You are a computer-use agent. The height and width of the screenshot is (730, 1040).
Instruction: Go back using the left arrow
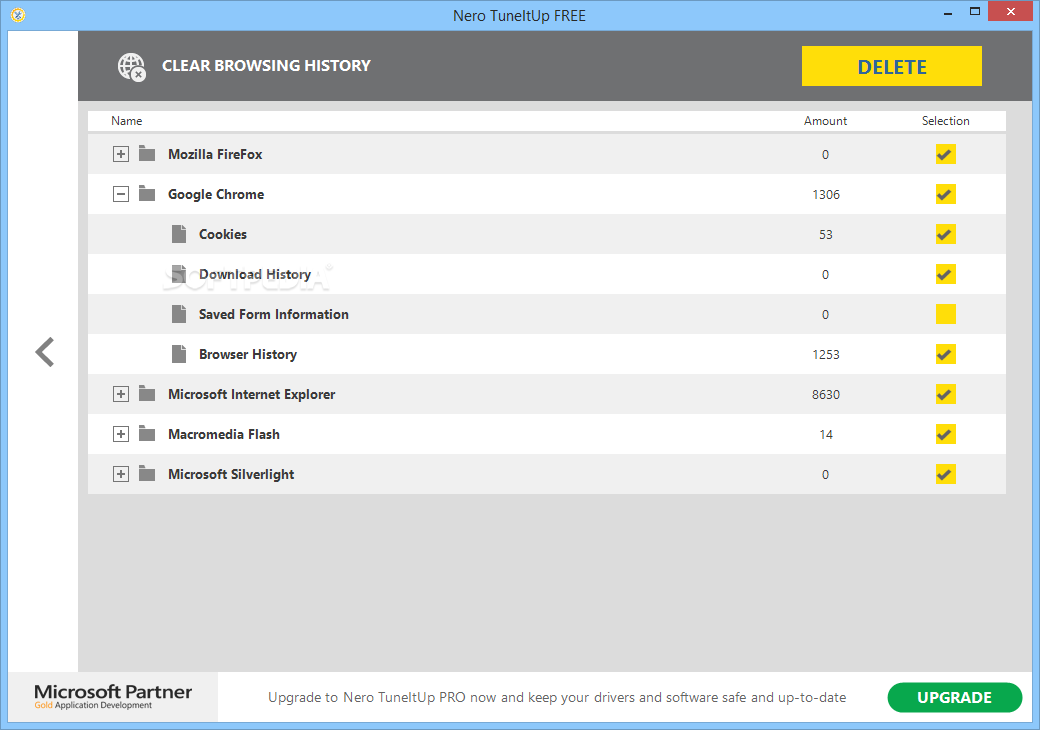tap(44, 352)
